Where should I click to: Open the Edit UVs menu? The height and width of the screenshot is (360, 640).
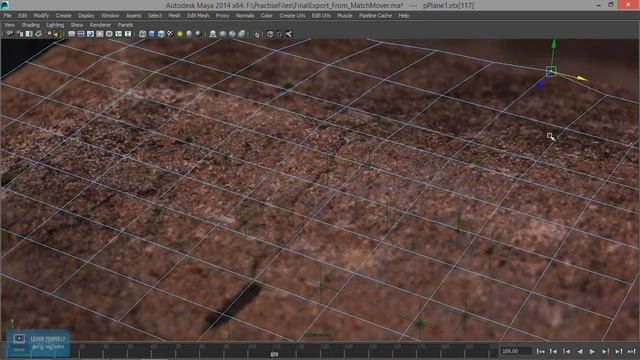(x=321, y=16)
